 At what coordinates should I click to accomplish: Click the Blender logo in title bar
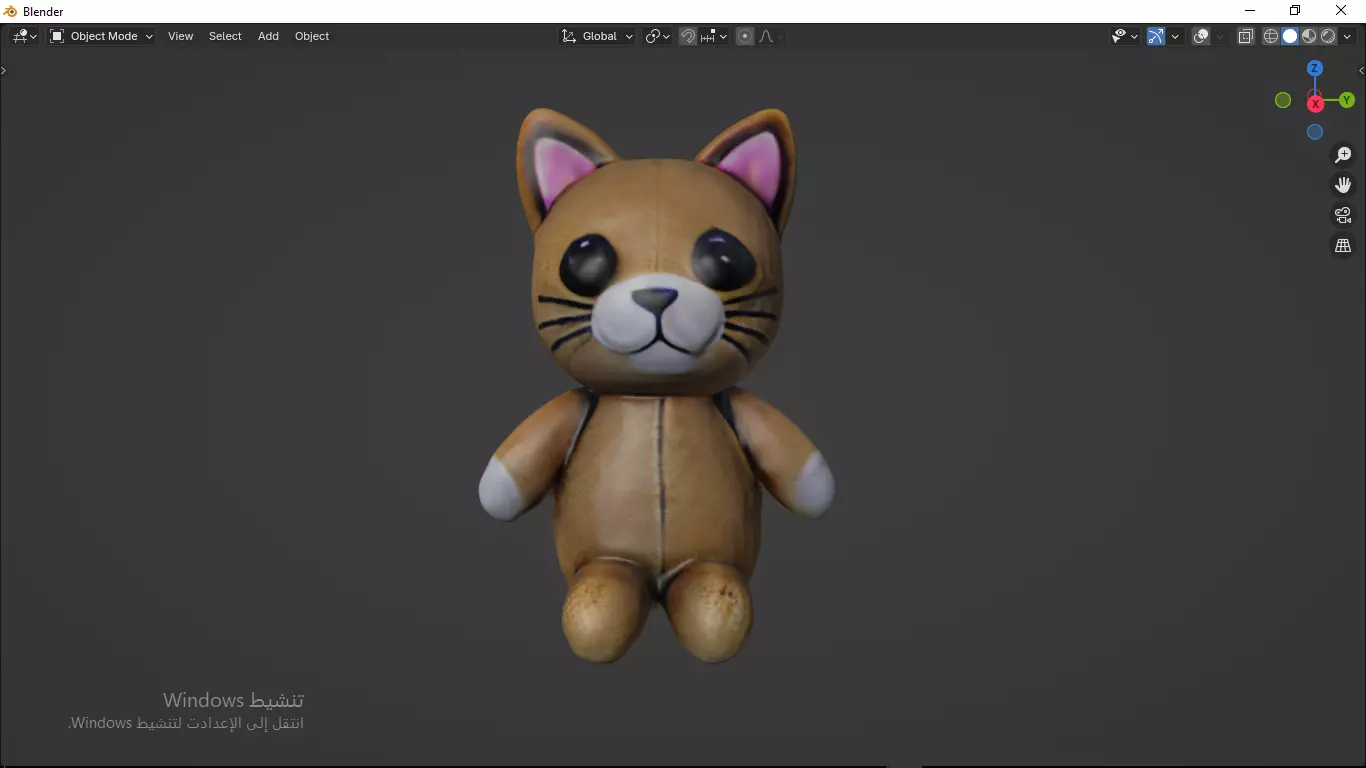pyautogui.click(x=10, y=11)
